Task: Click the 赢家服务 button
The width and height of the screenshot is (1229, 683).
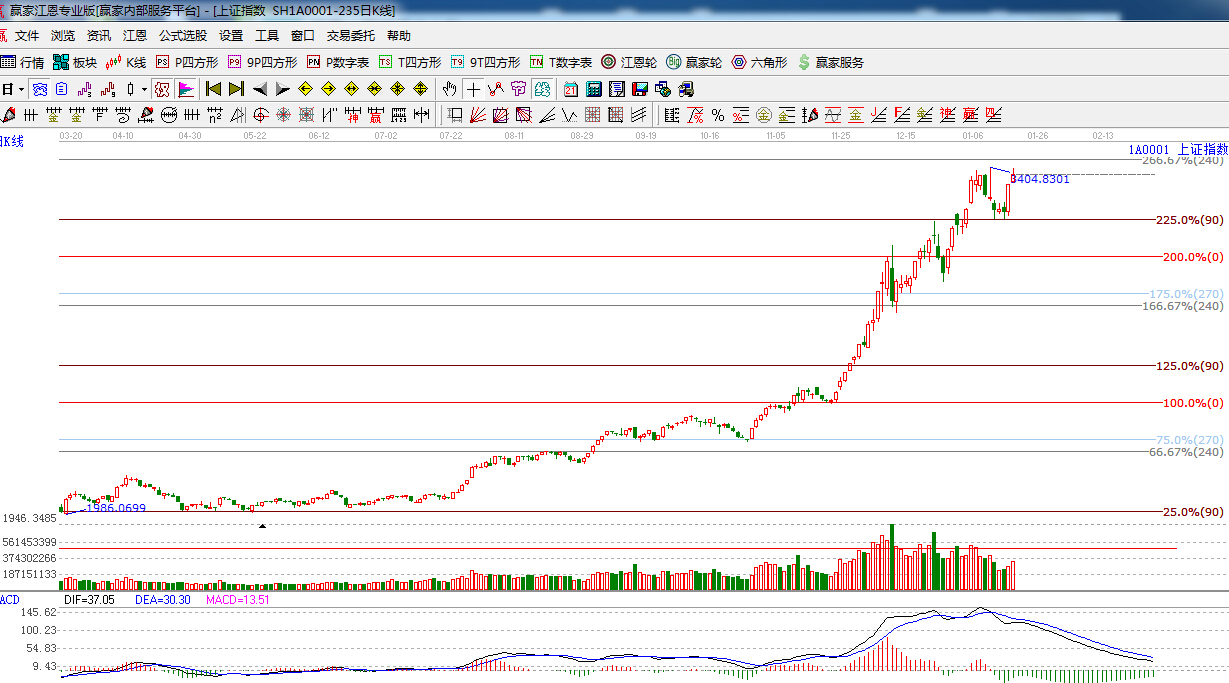Action: [830, 62]
